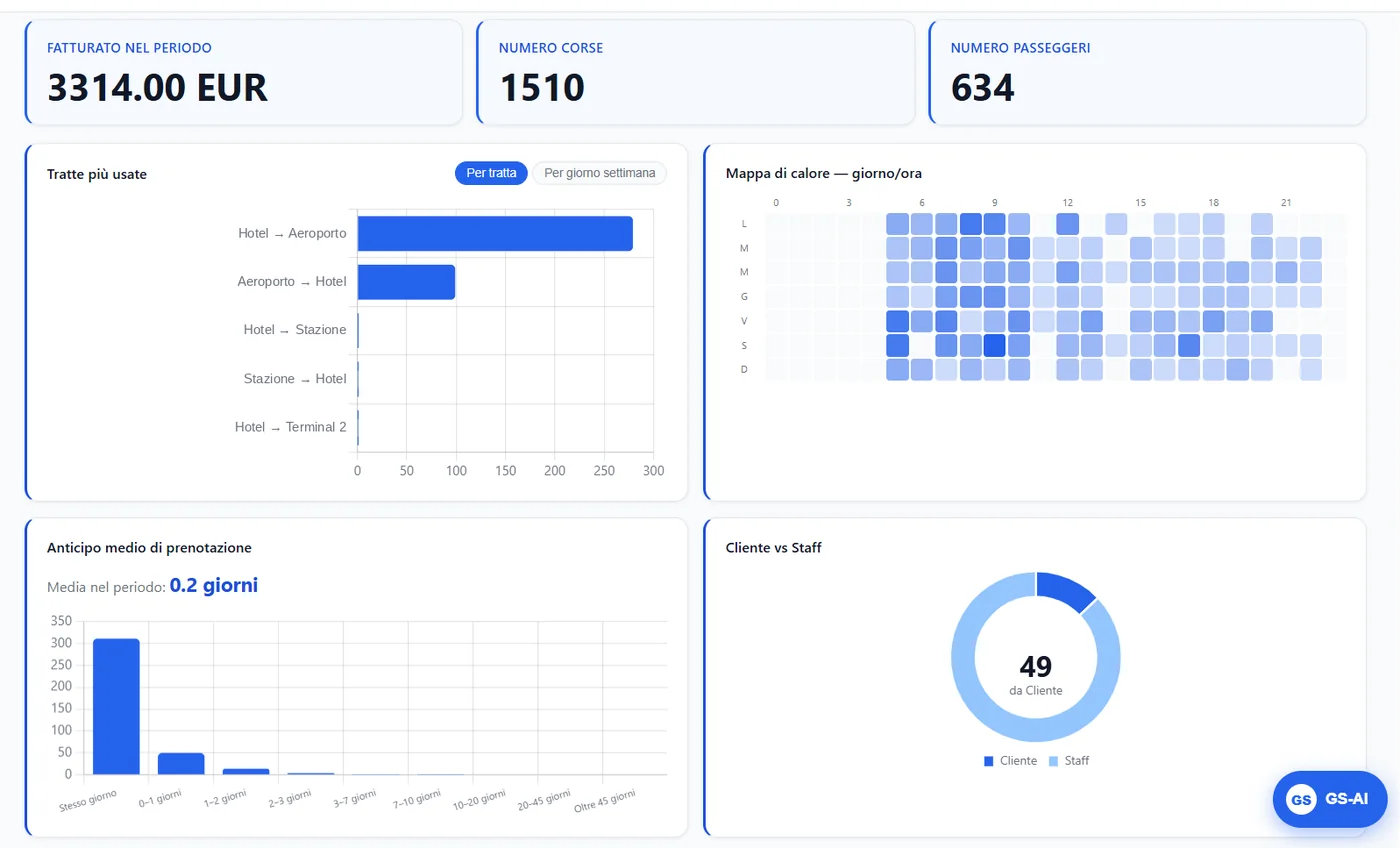Select the Per tratta toggle
1400x848 pixels.
tap(491, 173)
